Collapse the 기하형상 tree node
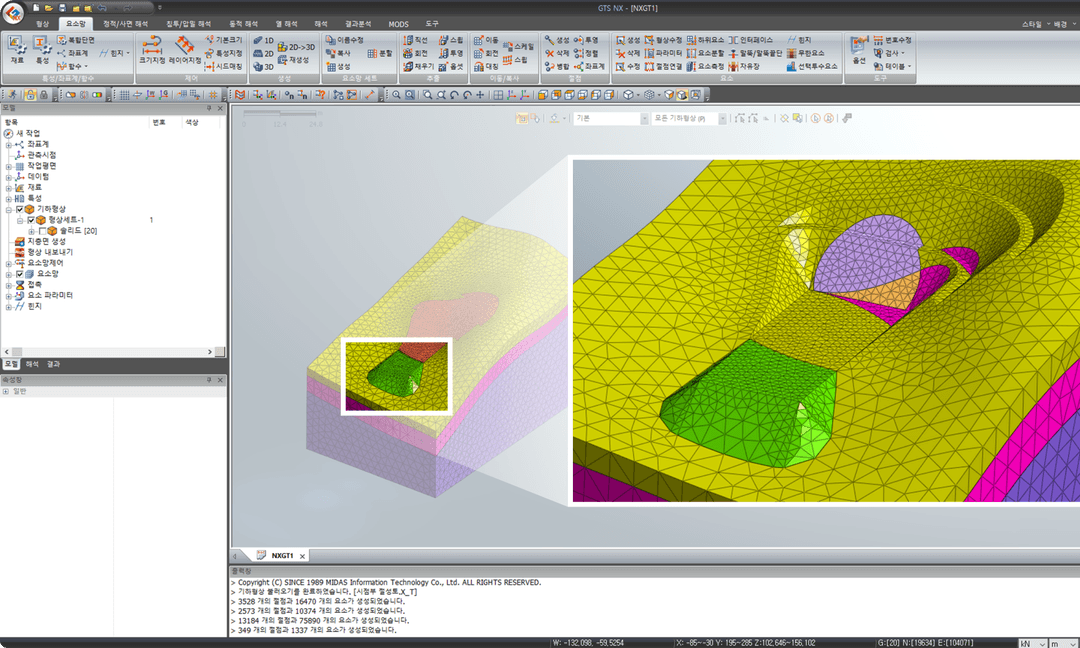1080x648 pixels. [x=8, y=209]
